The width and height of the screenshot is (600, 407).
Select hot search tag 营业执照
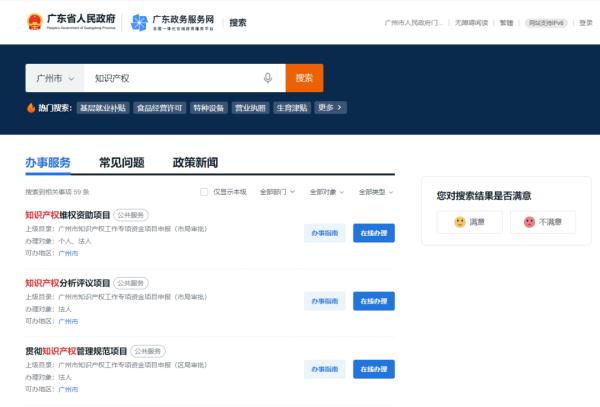click(250, 108)
